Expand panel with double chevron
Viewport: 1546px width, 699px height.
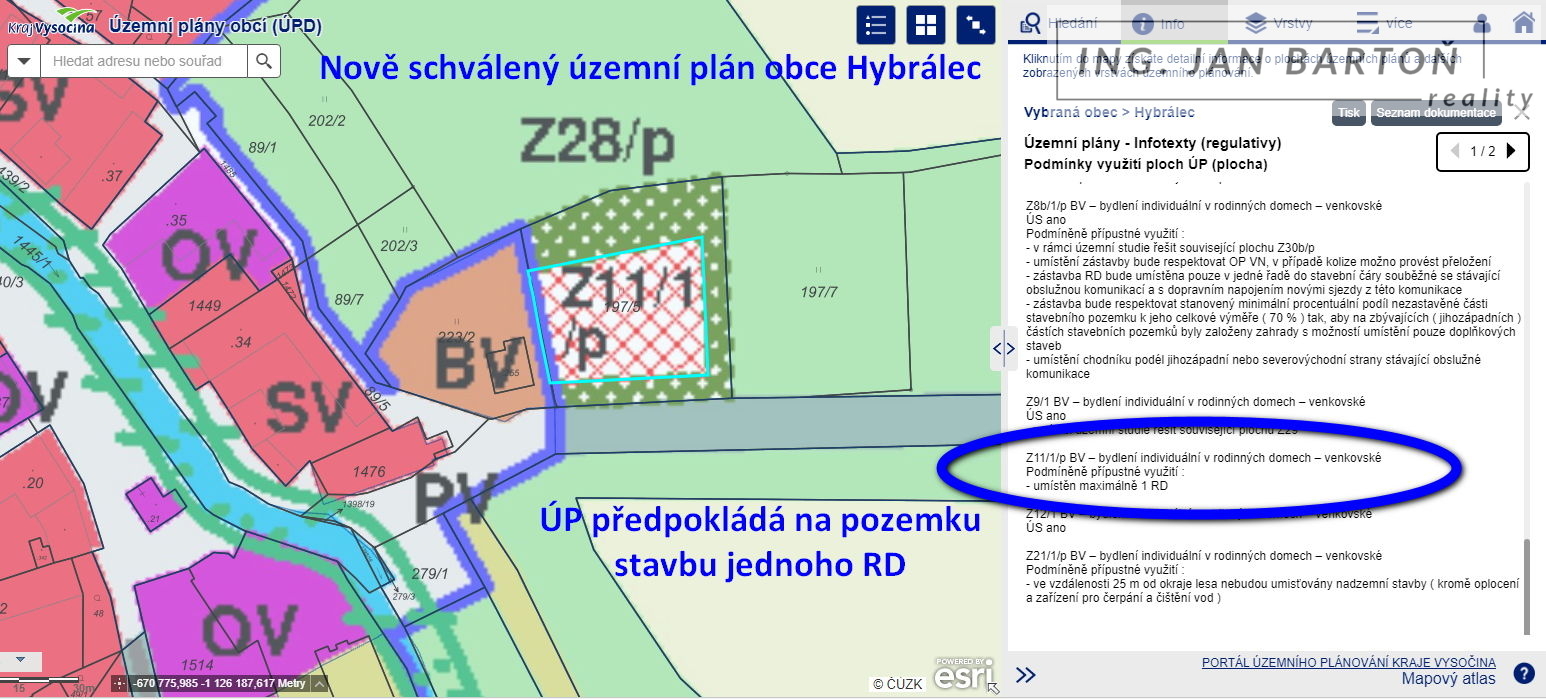1025,674
